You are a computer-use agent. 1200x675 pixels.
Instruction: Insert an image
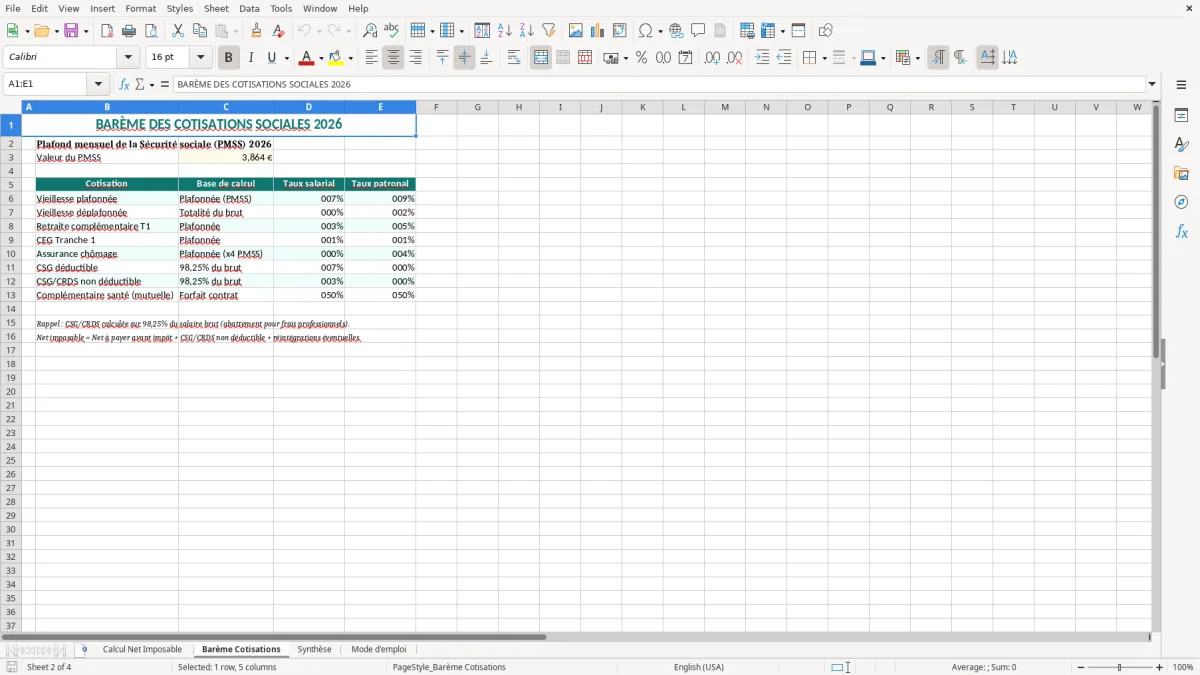click(576, 31)
